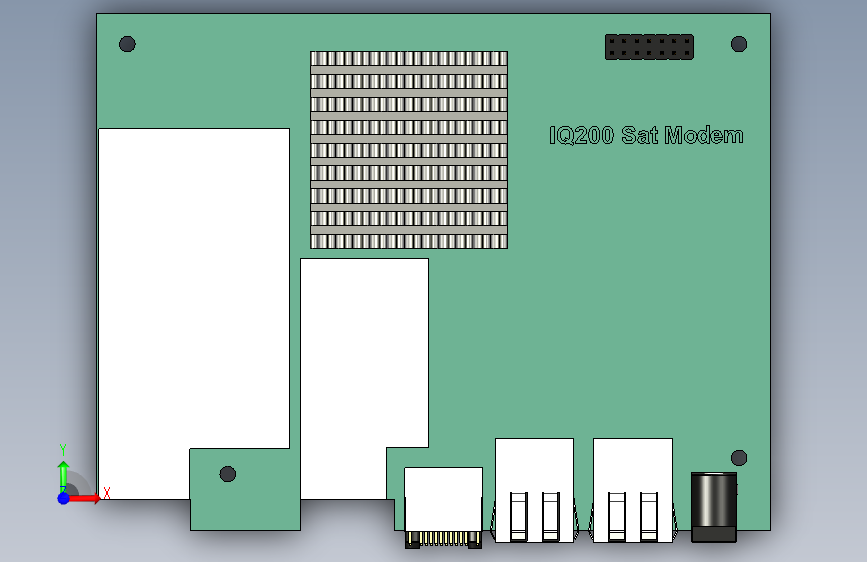Pick the top-left mounting hole

pyautogui.click(x=127, y=44)
